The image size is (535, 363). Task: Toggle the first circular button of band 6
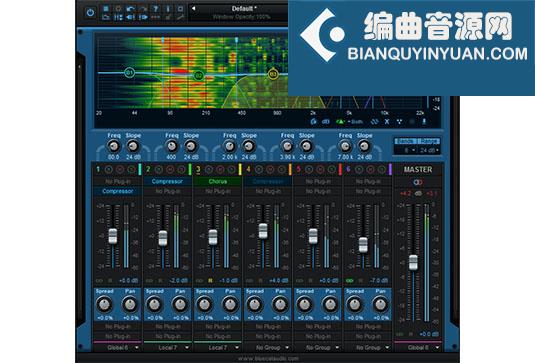click(359, 169)
